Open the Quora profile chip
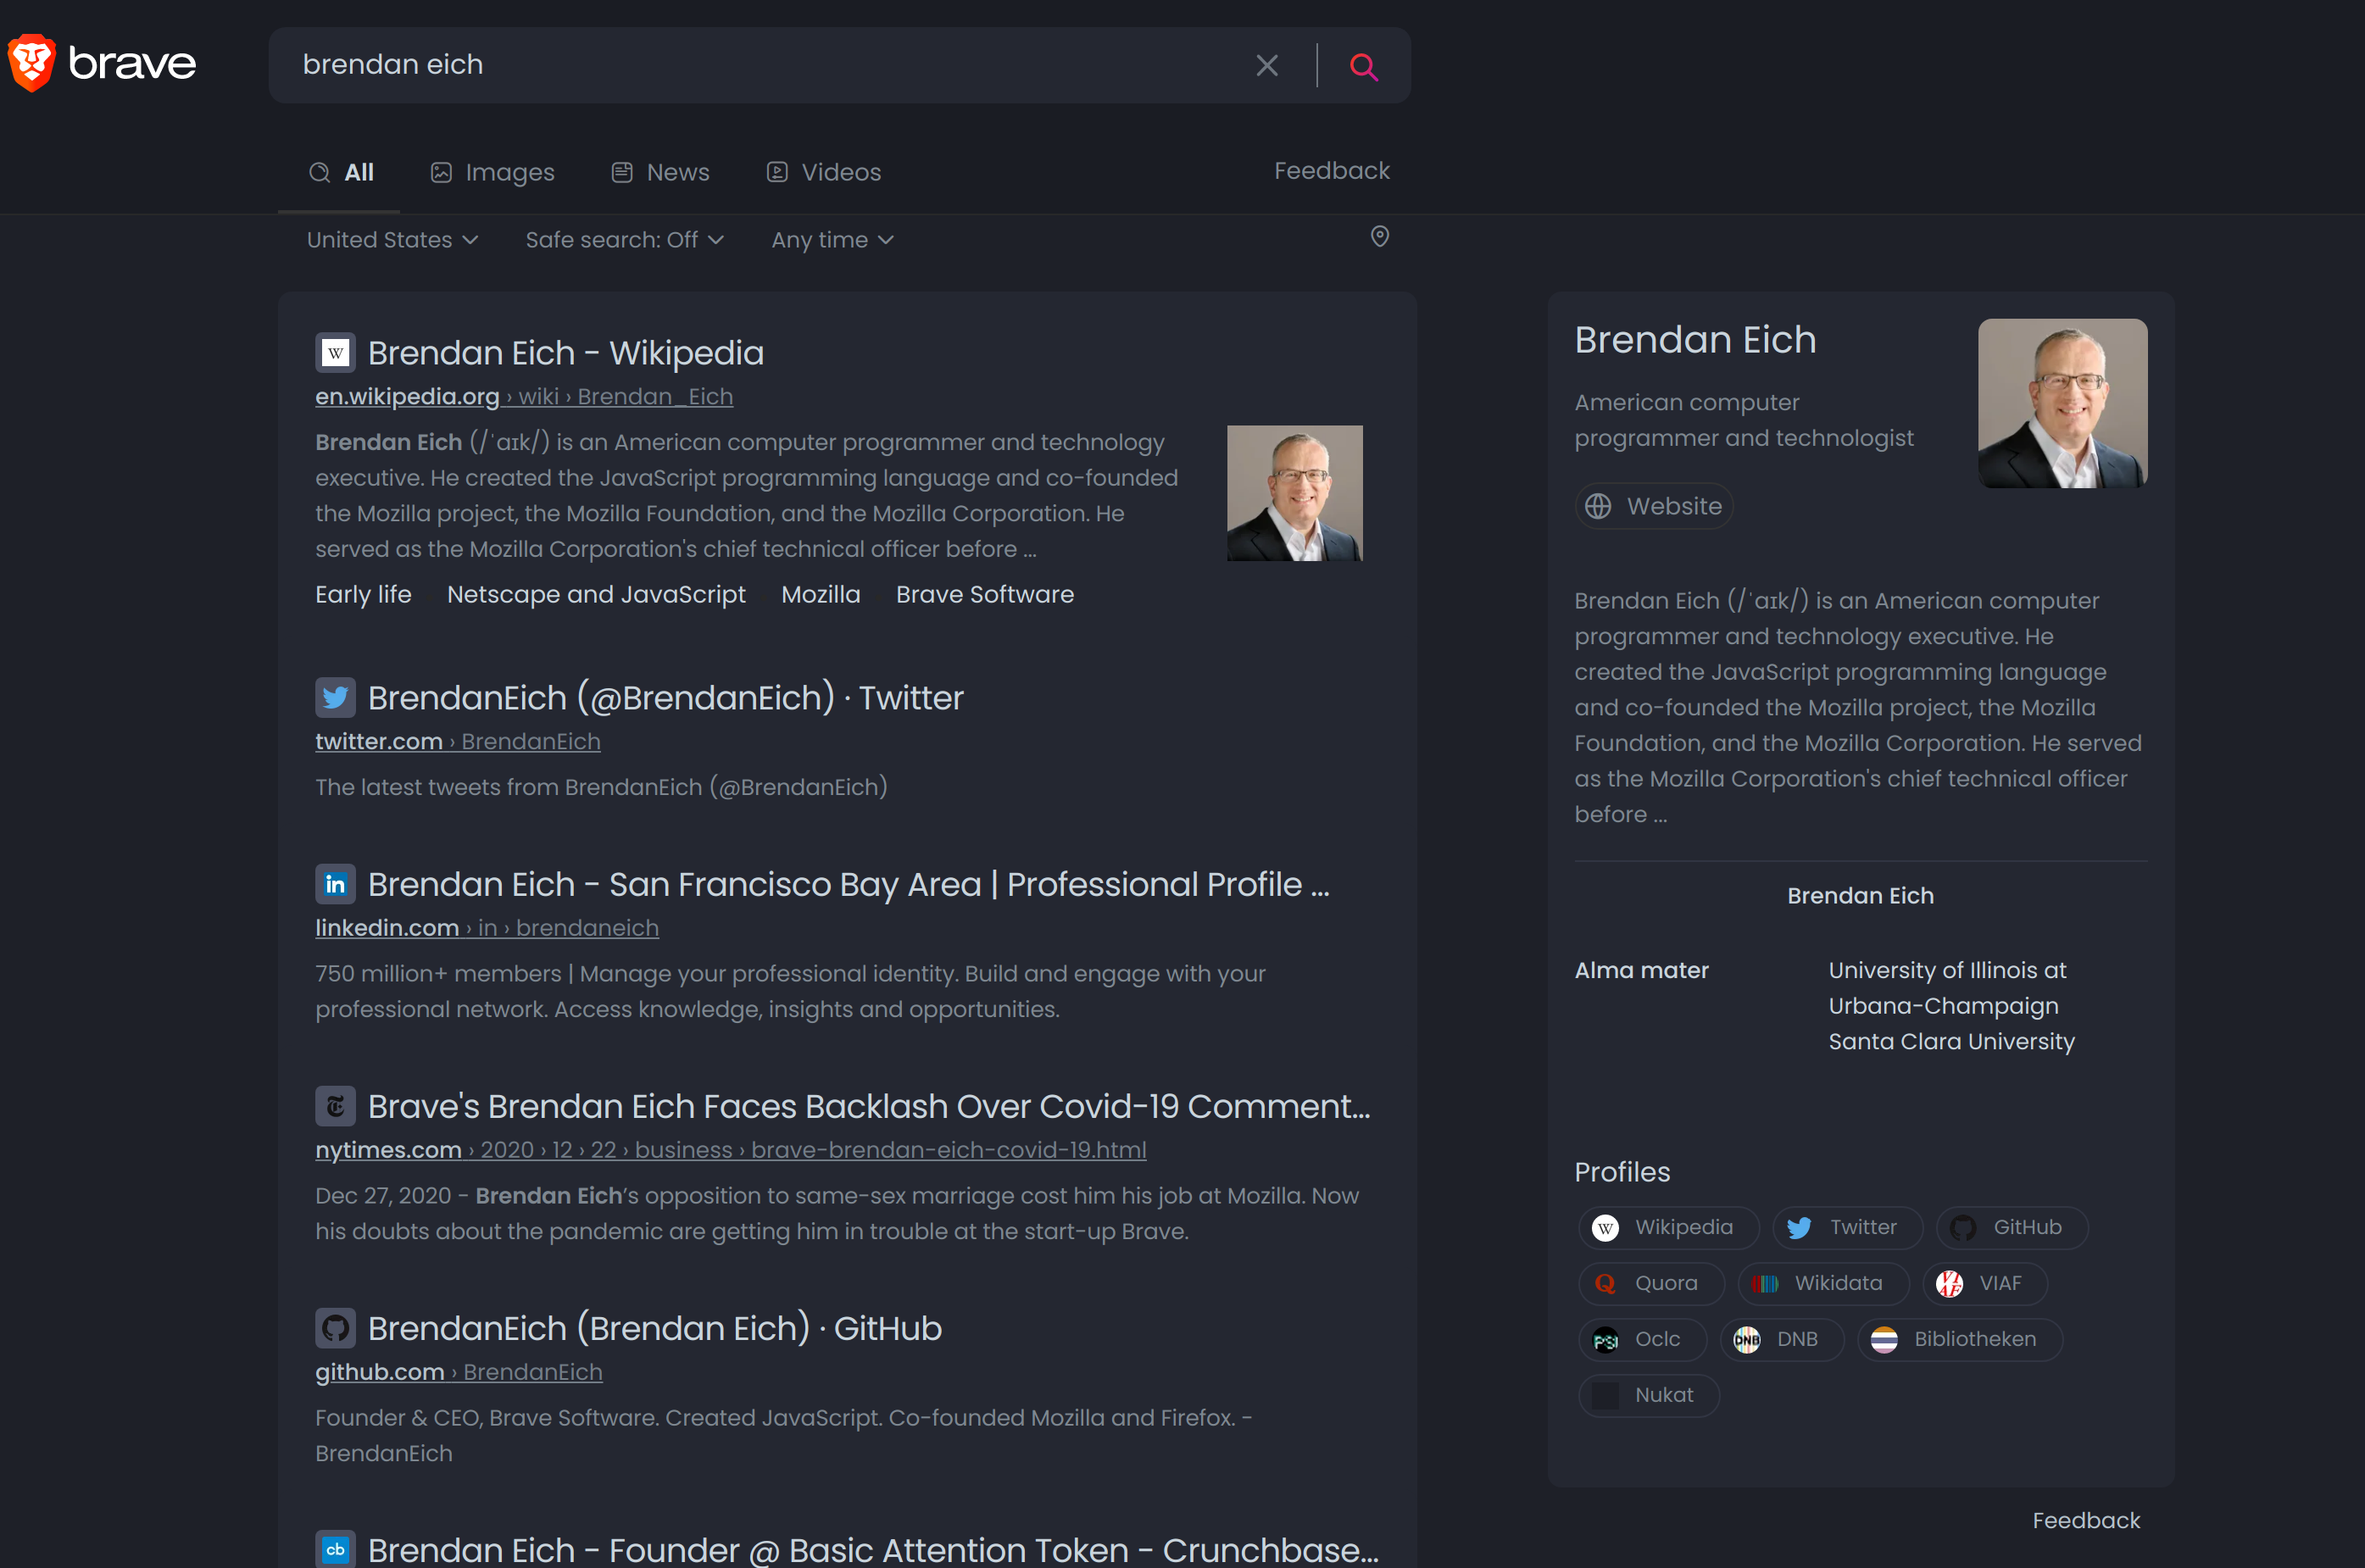 pyautogui.click(x=1651, y=1284)
